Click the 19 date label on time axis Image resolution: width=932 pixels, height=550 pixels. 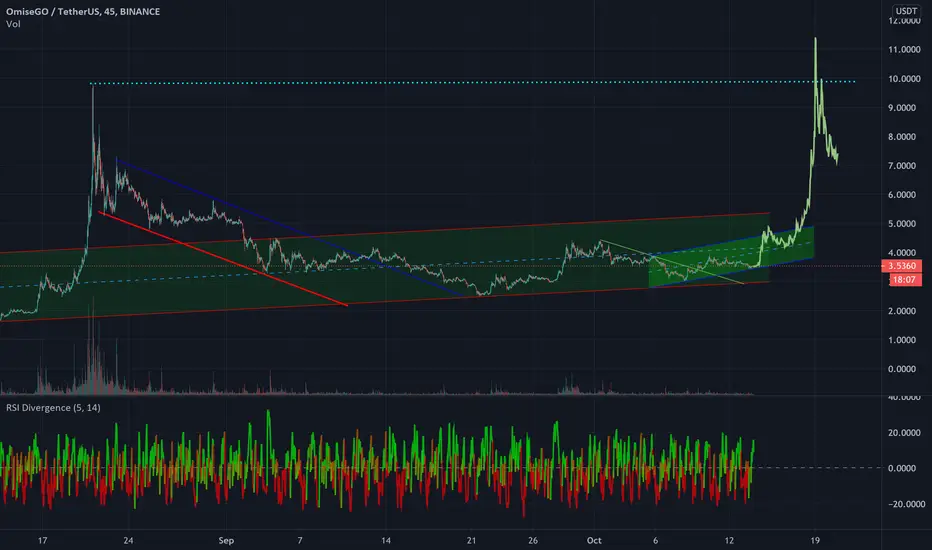815,540
